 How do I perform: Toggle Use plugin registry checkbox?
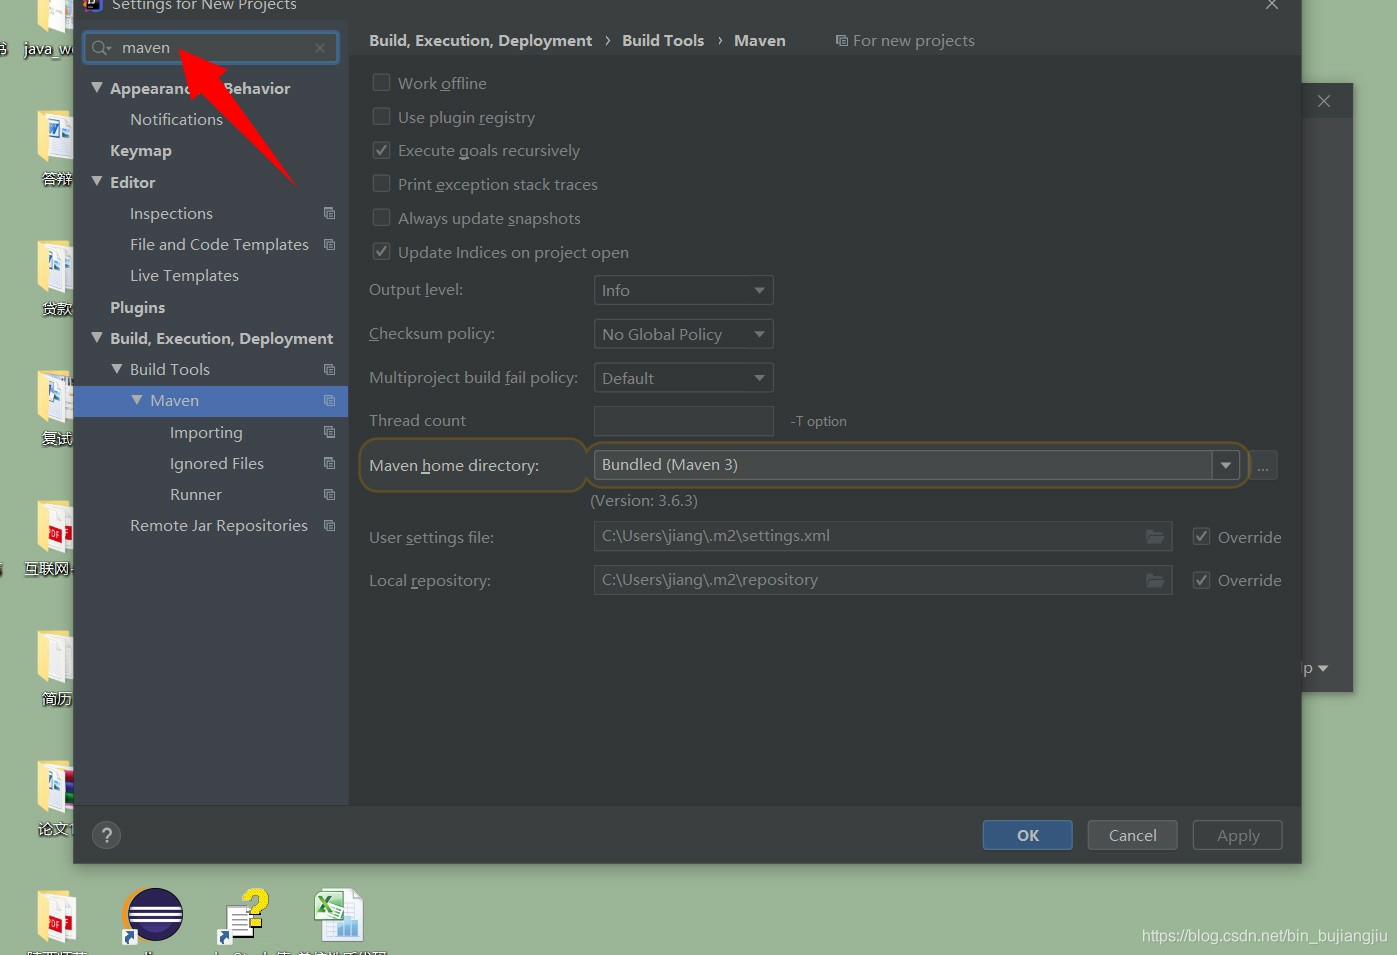[381, 117]
